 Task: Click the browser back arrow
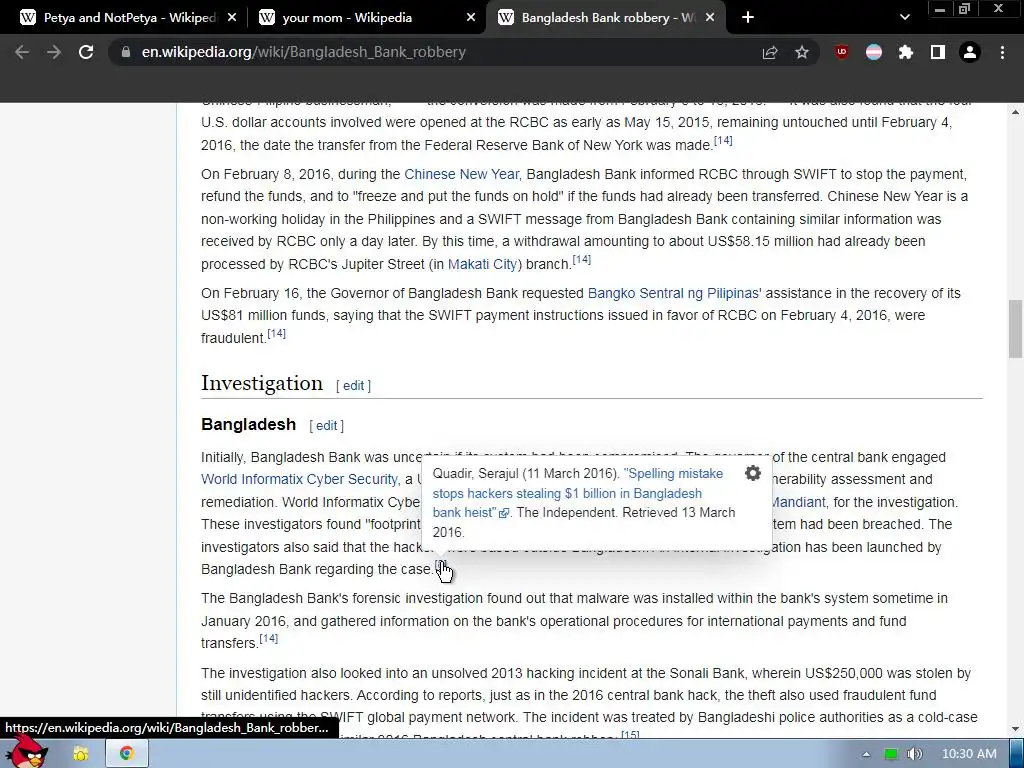pos(22,52)
